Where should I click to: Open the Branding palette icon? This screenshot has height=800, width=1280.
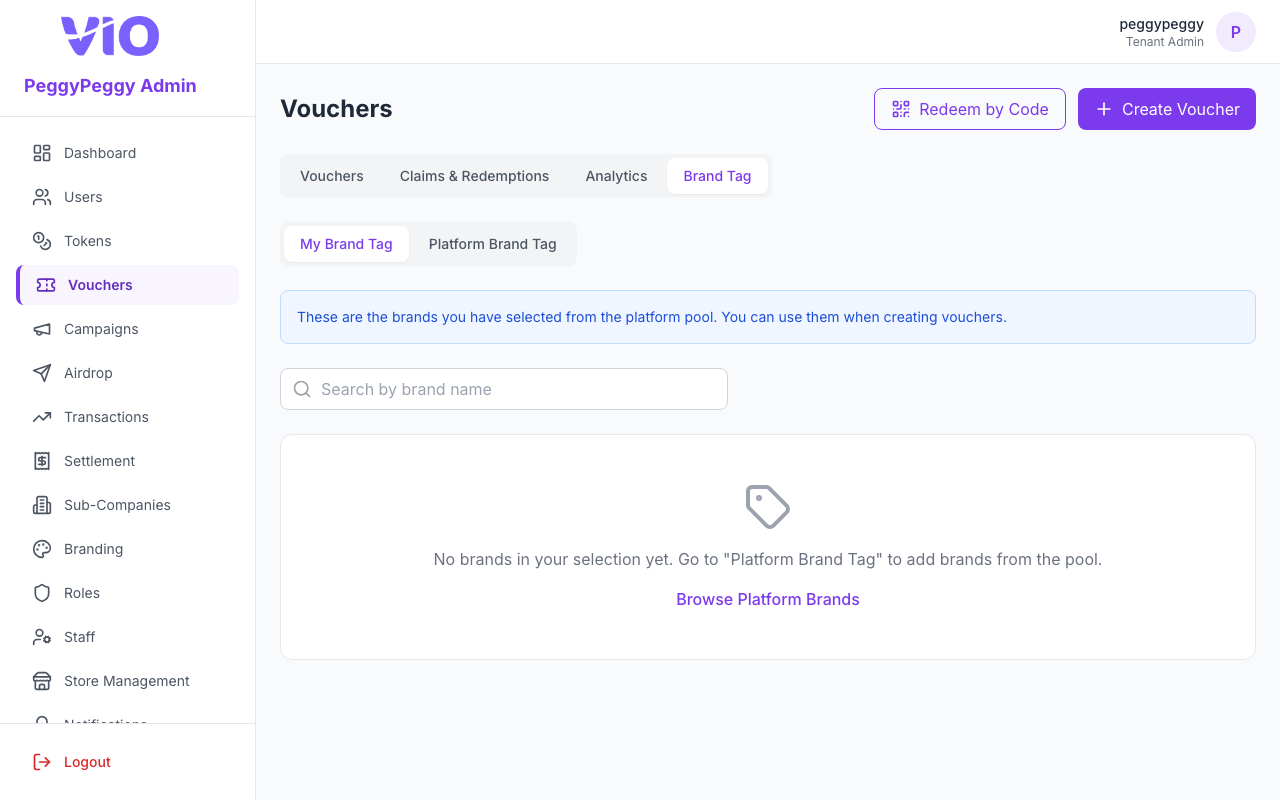coord(42,549)
